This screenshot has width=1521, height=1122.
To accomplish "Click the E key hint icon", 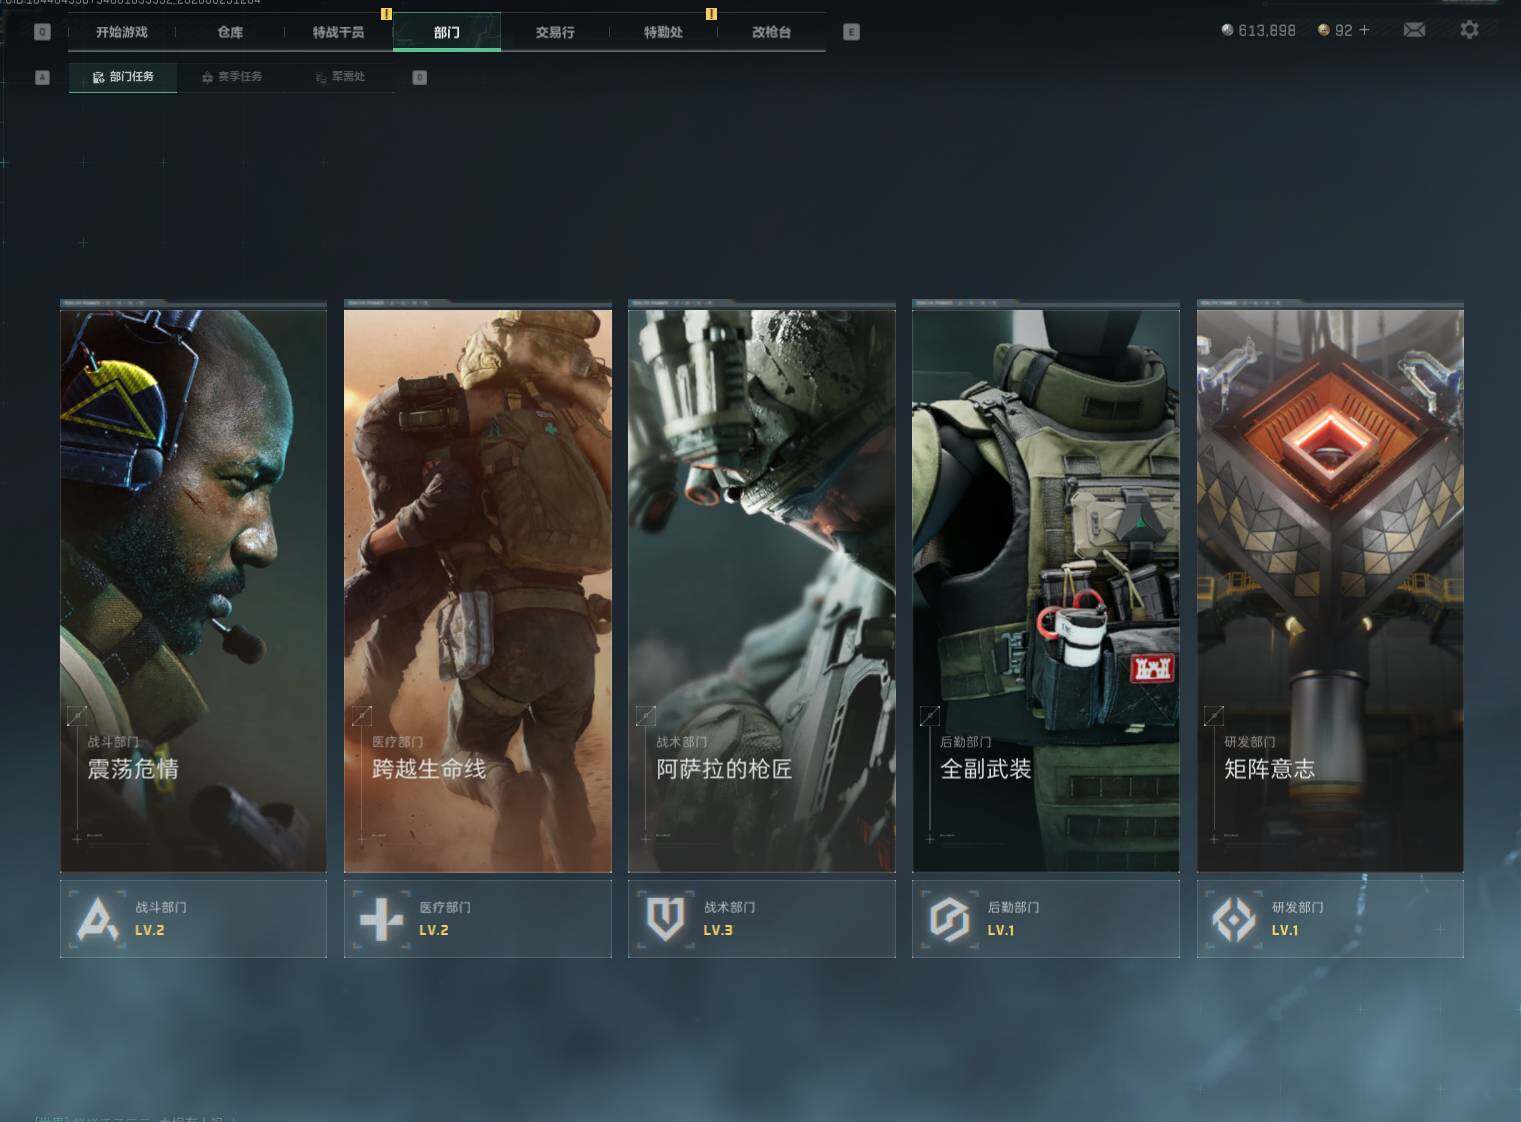I will pyautogui.click(x=851, y=32).
